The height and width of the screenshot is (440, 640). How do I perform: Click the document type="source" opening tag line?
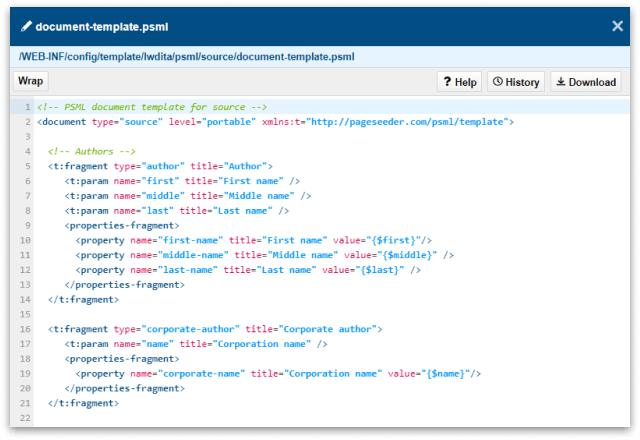tap(275, 122)
